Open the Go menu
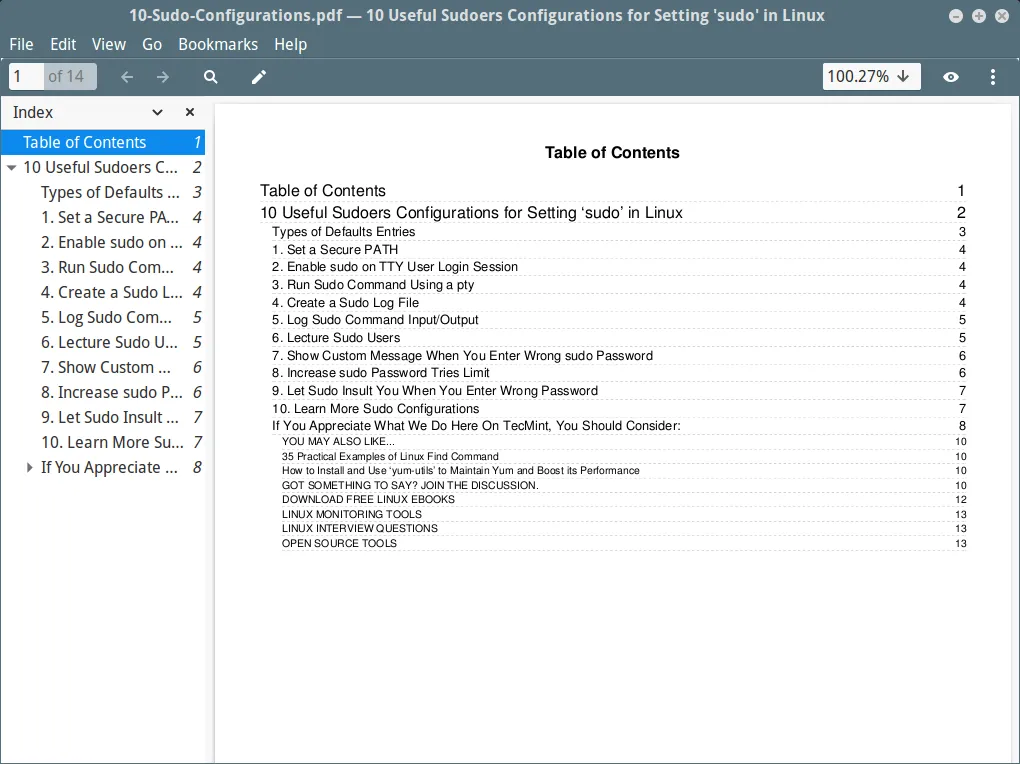 pos(152,44)
